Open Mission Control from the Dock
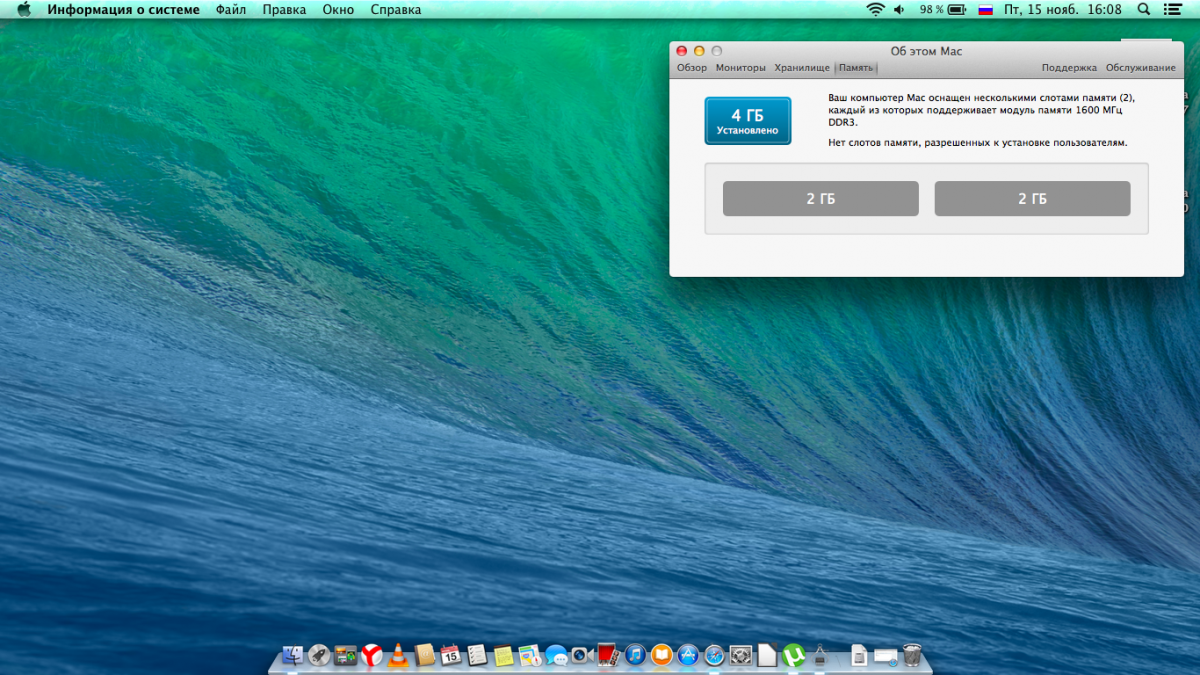 345,655
